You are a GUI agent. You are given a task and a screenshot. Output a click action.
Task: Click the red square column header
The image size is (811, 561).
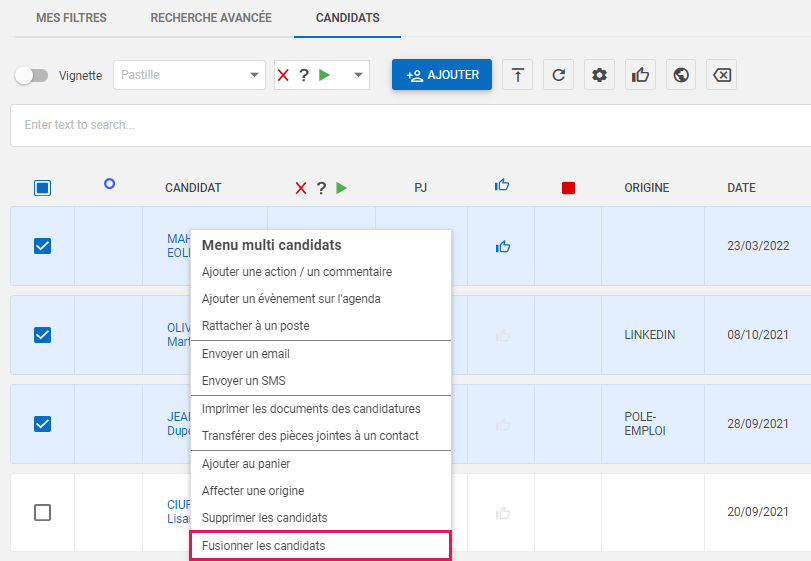click(568, 187)
